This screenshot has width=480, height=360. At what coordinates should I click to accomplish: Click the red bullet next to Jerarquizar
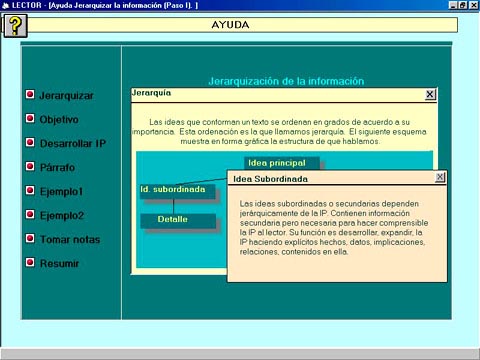tap(30, 95)
